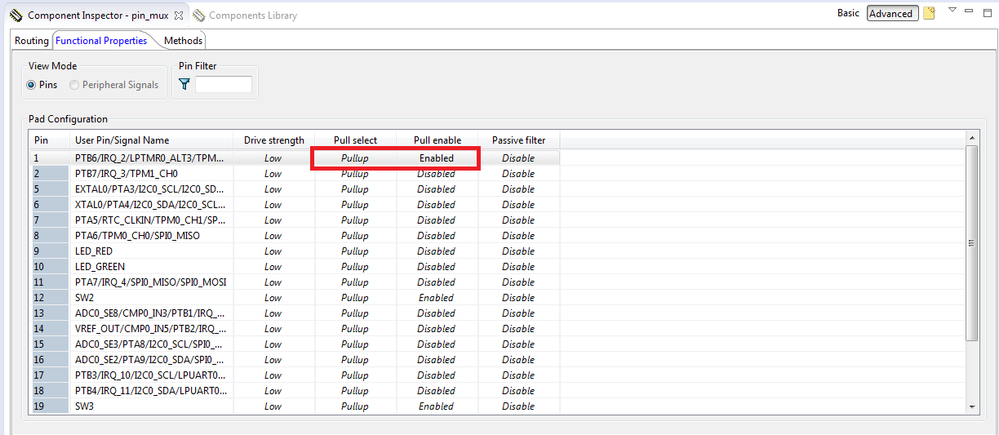This screenshot has height=435, width=999.
Task: Open the view menu triangle in toolbar
Action: [x=952, y=10]
